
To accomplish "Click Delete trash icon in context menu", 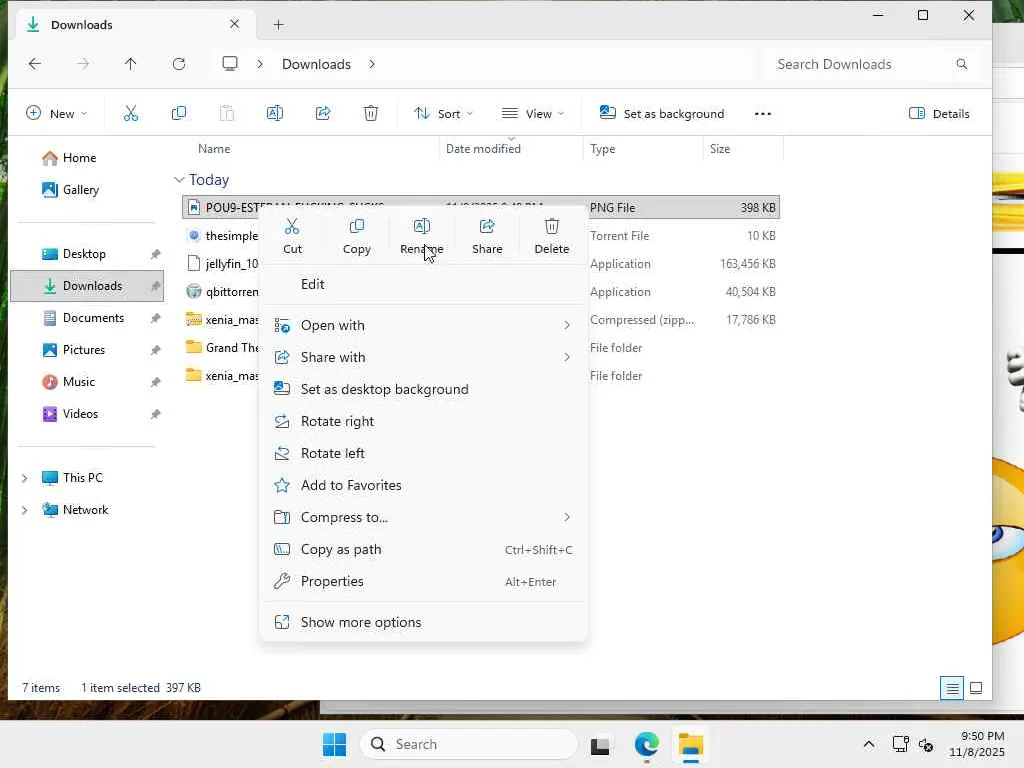I will click(x=551, y=227).
